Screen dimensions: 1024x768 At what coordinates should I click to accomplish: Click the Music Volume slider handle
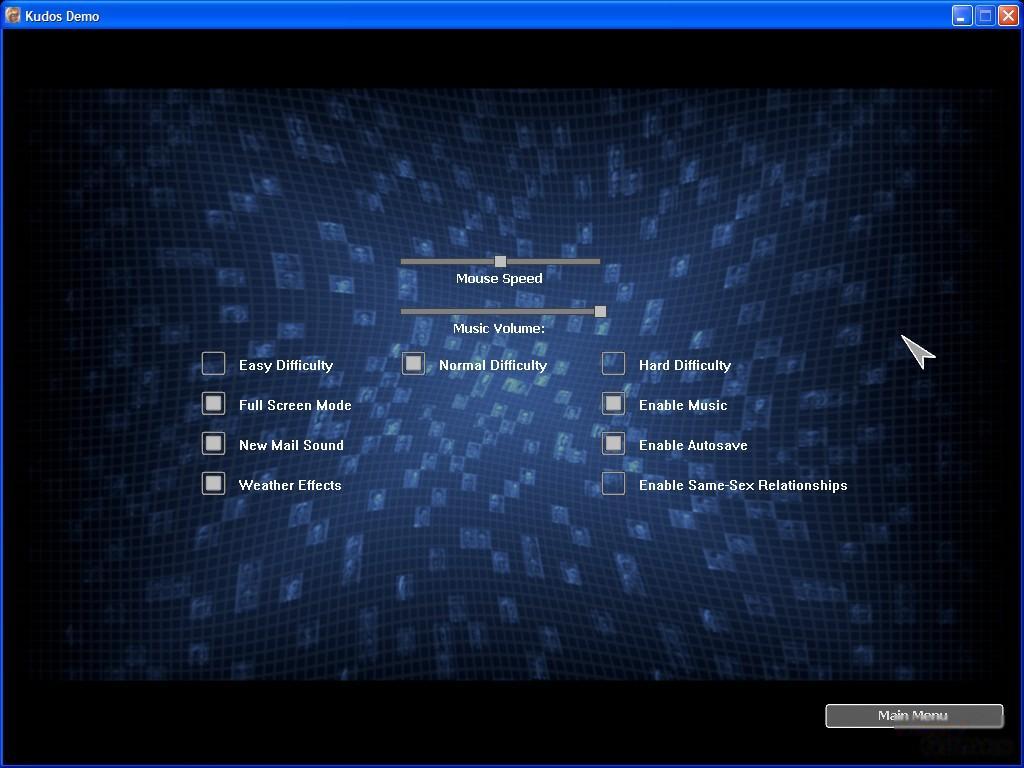click(600, 312)
